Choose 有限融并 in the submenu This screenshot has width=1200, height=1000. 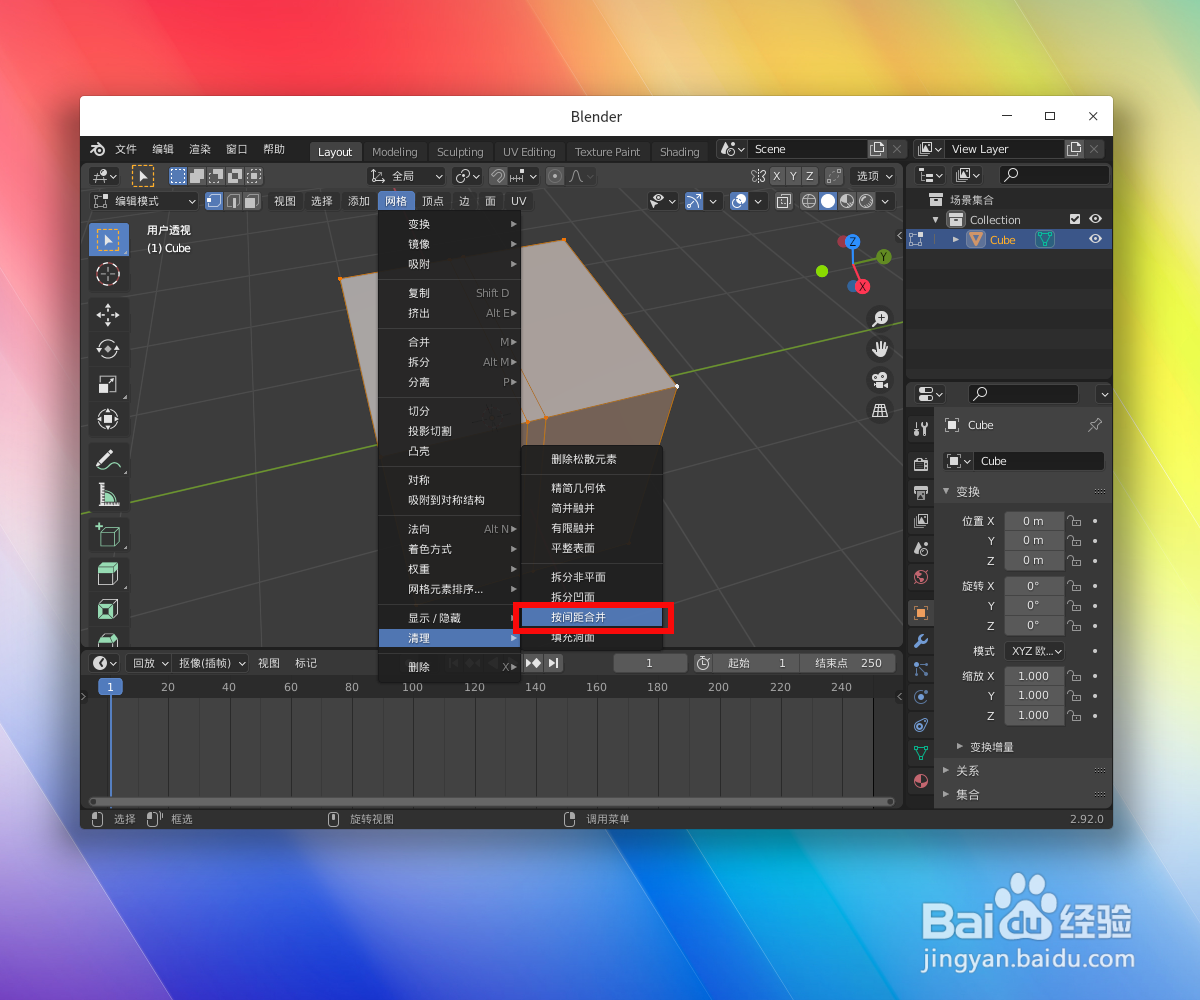[x=591, y=528]
